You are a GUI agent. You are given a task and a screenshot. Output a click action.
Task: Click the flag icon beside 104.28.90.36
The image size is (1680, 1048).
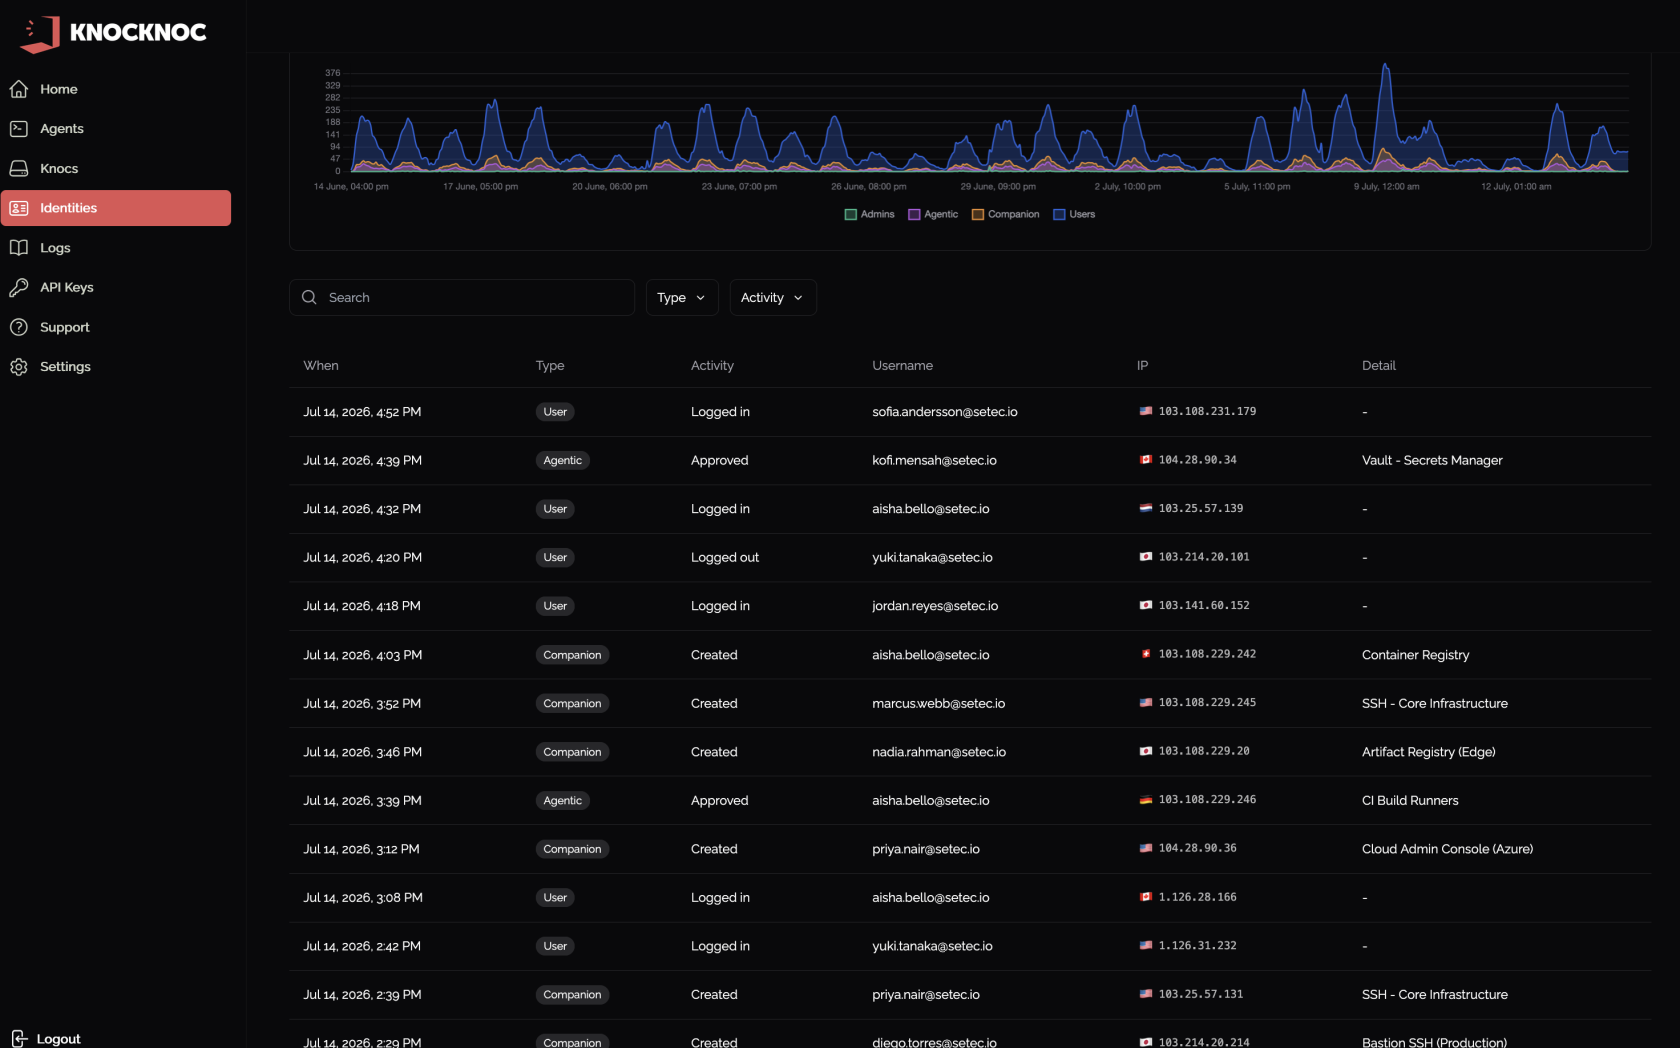pos(1146,848)
